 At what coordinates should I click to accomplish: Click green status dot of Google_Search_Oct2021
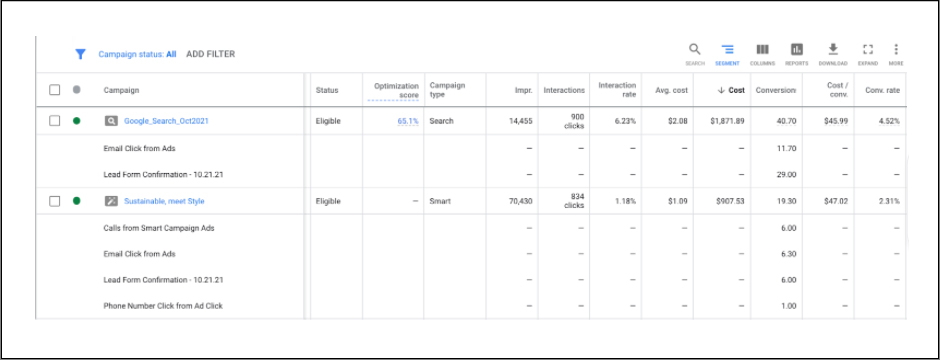click(76, 121)
